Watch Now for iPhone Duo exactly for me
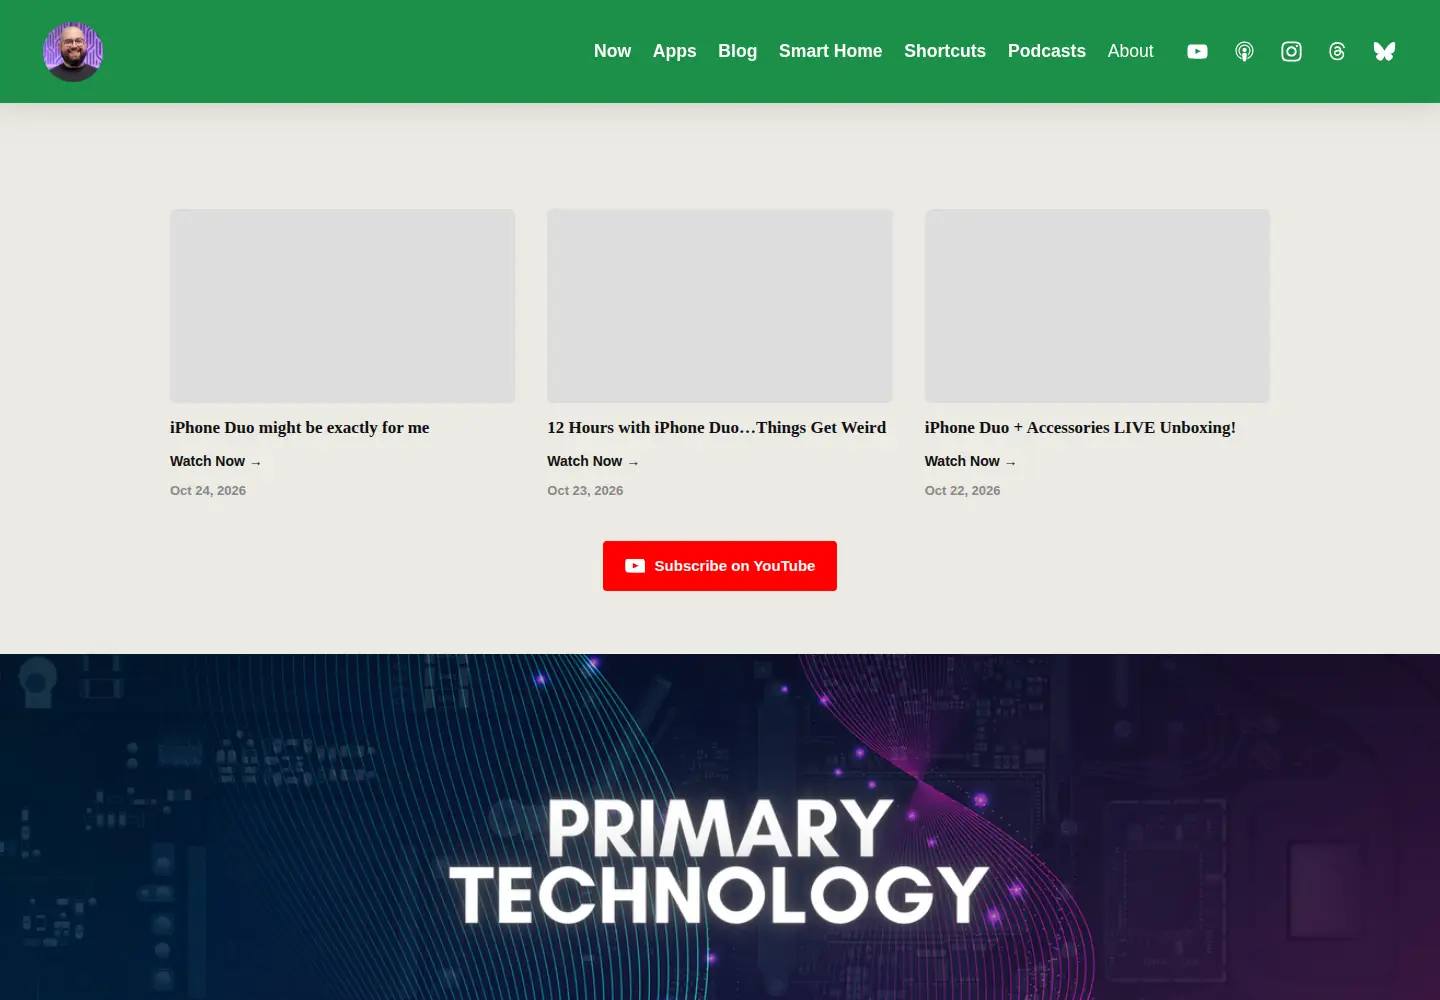The width and height of the screenshot is (1440, 1000). (215, 461)
